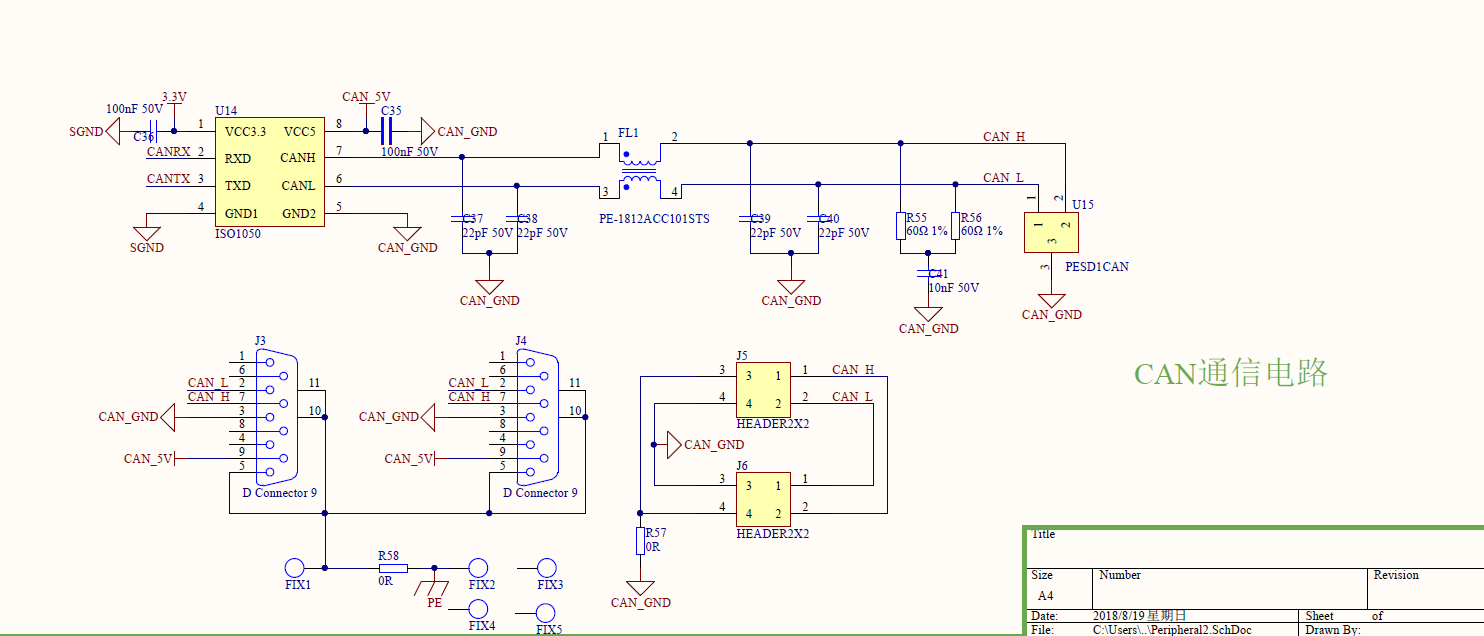Image resolution: width=1484 pixels, height=636 pixels.
Task: Select the U15 PESD1CAN protection diode
Action: (x=1051, y=232)
